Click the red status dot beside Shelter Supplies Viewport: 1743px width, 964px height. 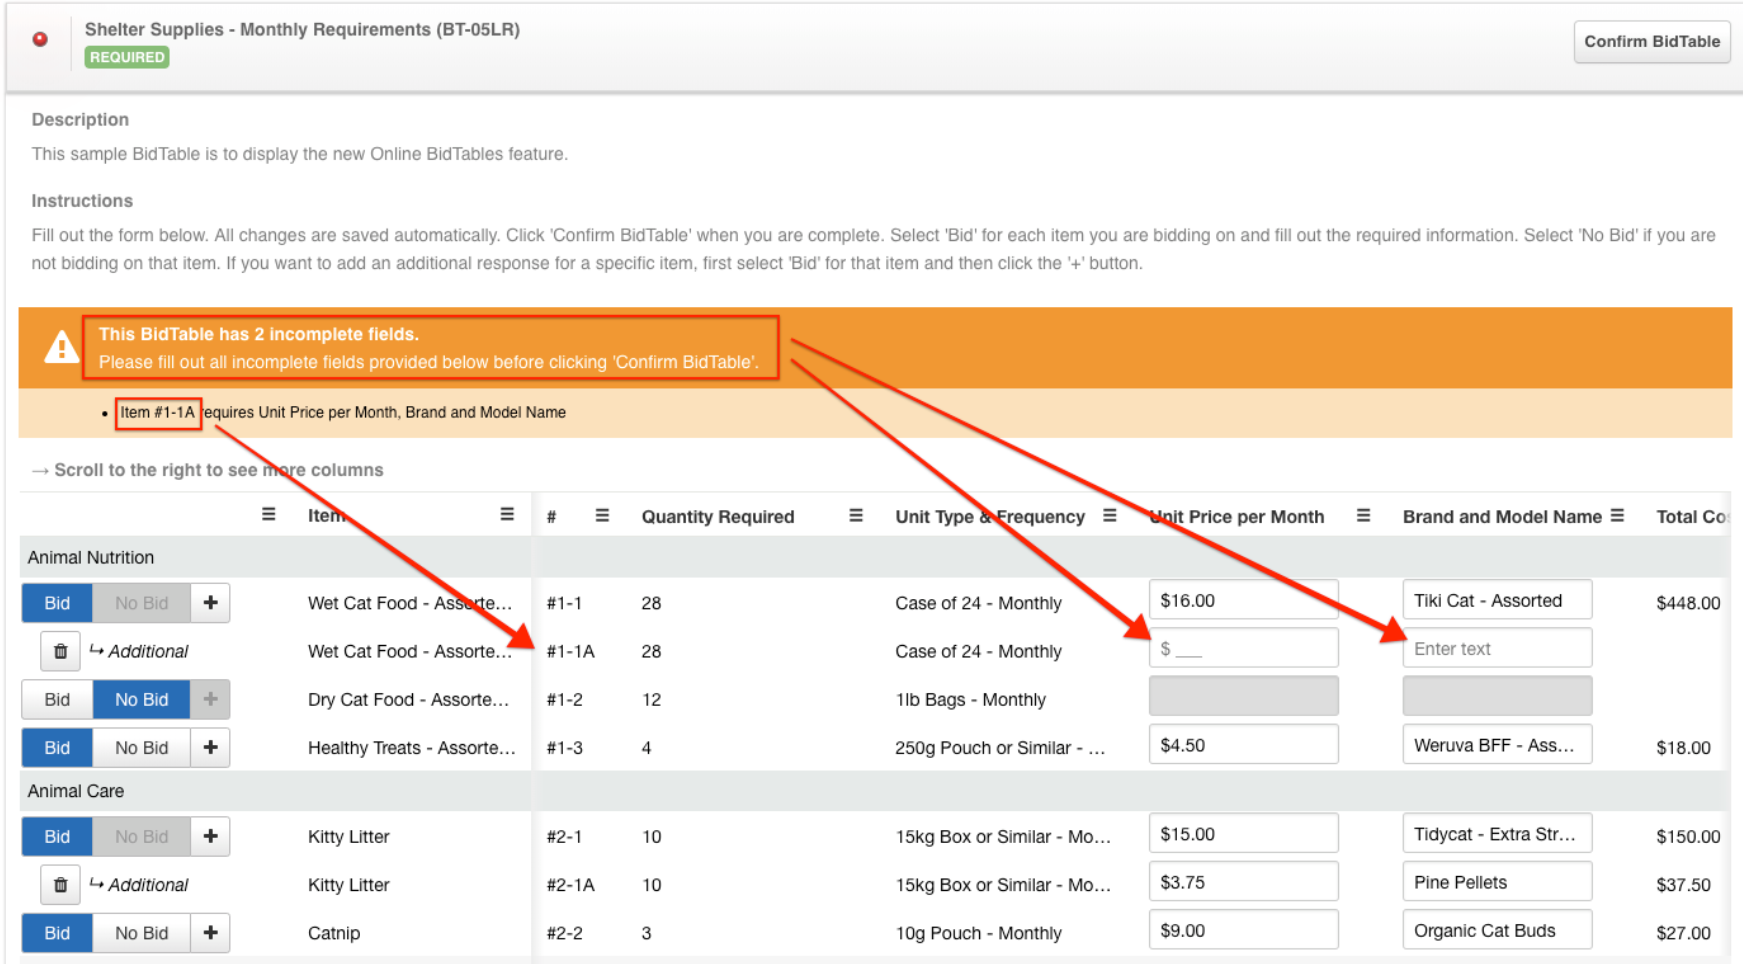click(40, 39)
